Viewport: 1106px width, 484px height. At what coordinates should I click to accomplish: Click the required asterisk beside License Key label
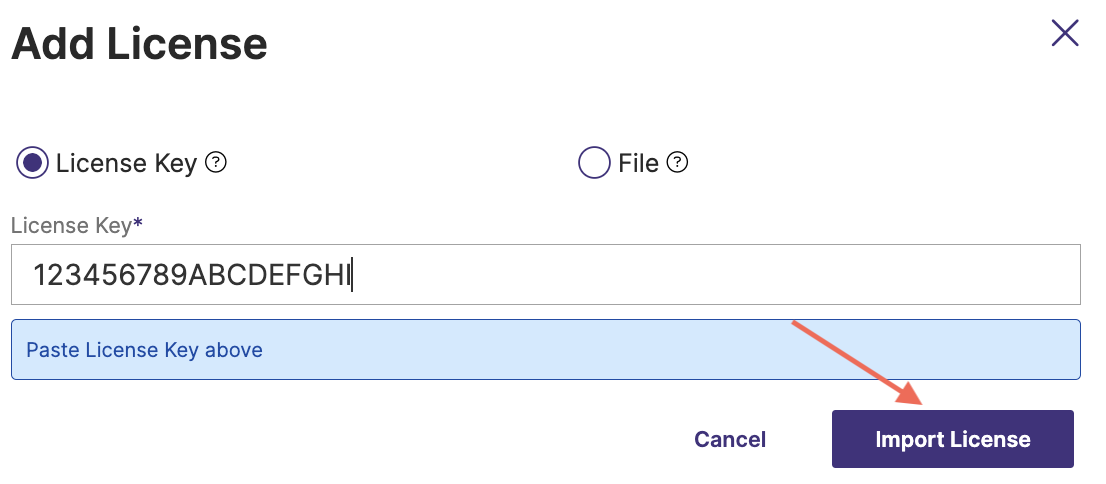click(138, 225)
